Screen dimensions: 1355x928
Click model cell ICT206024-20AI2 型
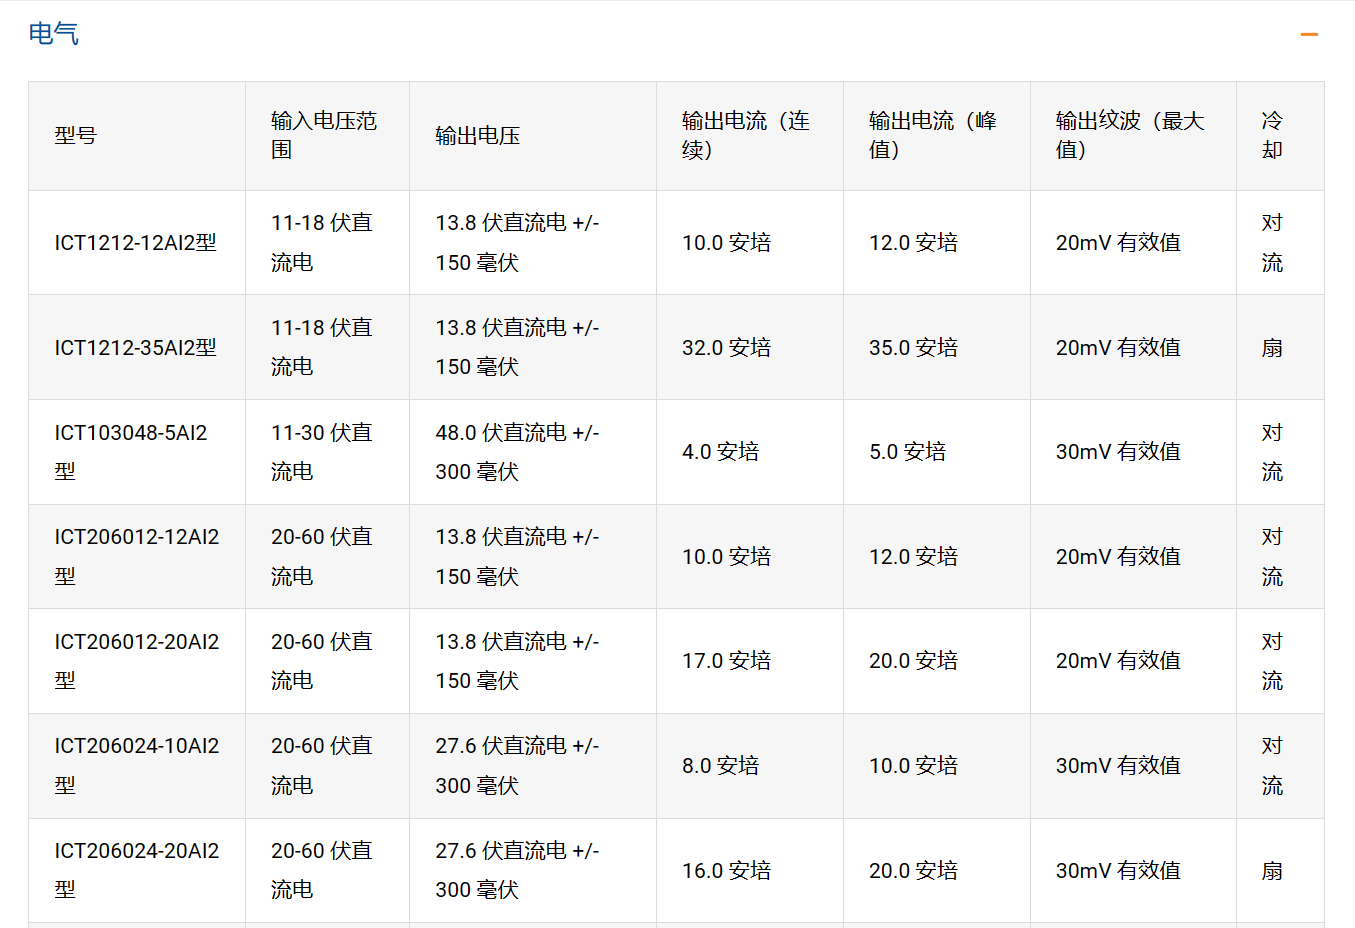(137, 870)
